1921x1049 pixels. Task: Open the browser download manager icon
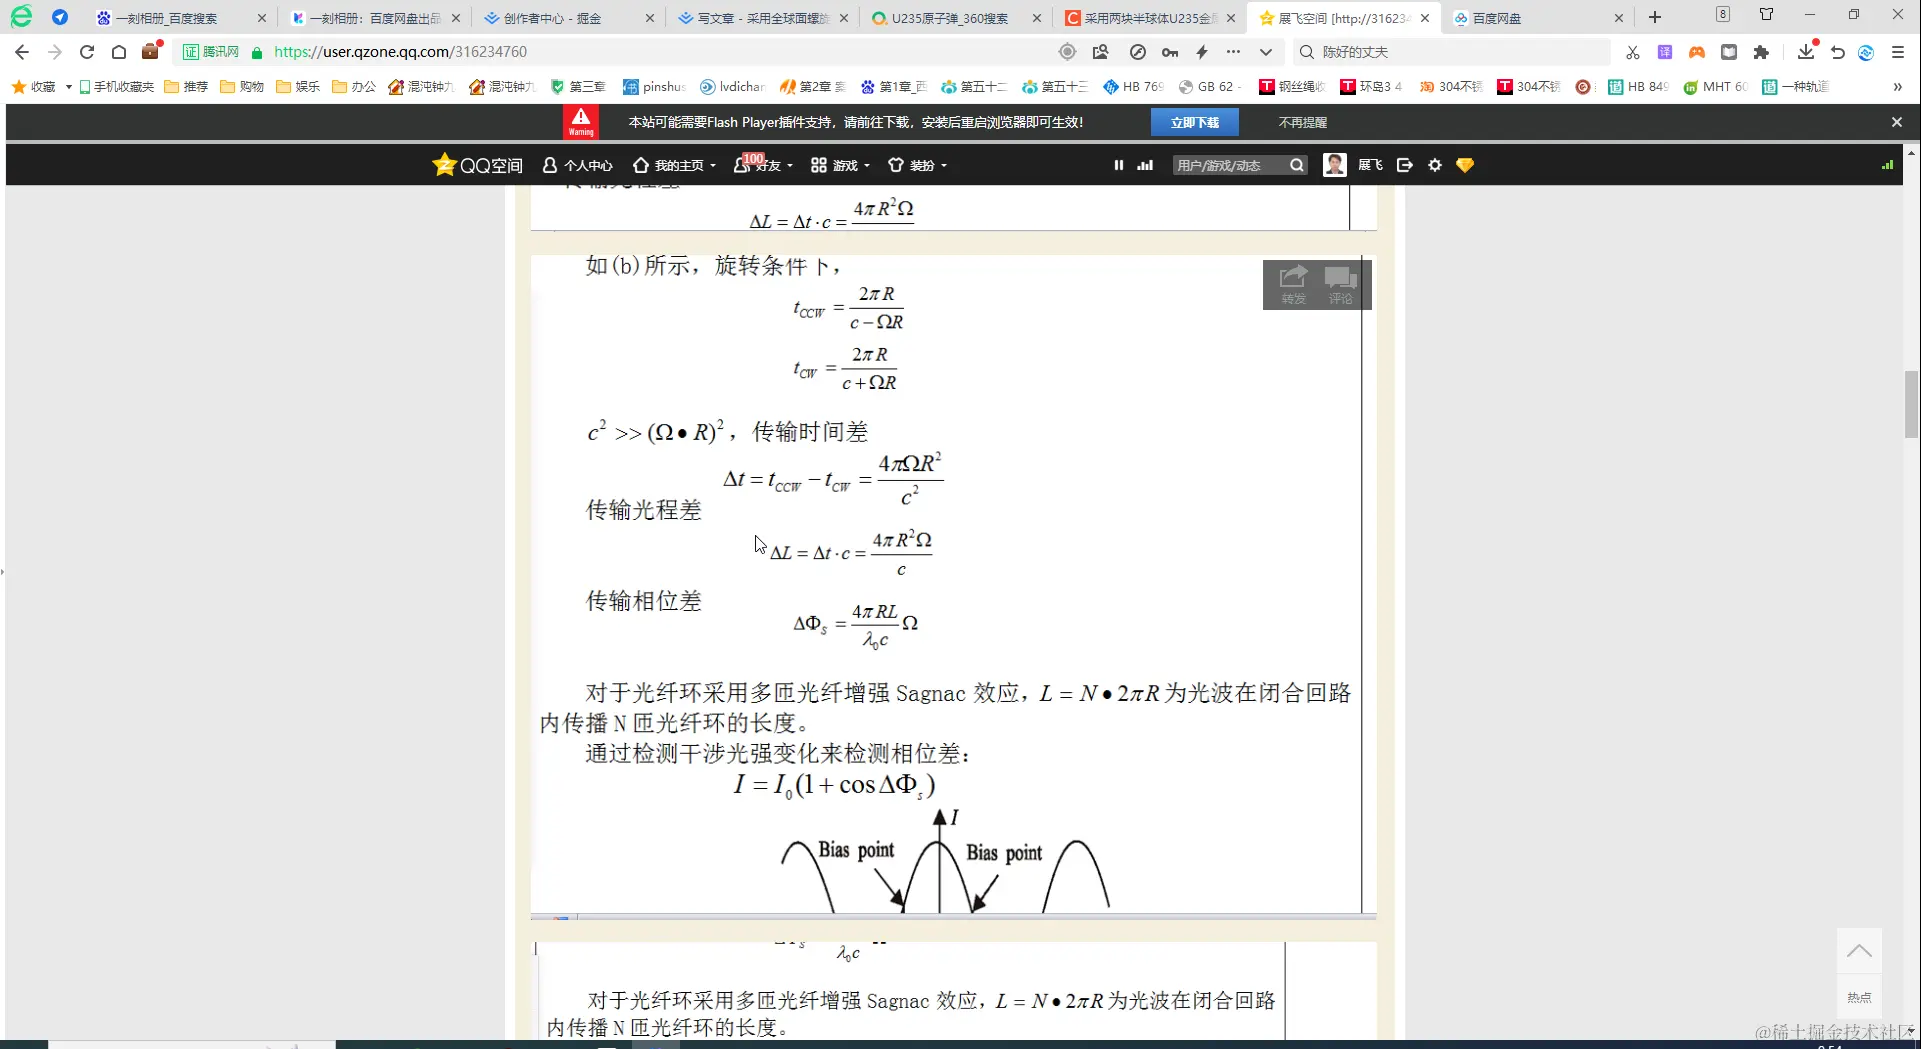pyautogui.click(x=1805, y=52)
